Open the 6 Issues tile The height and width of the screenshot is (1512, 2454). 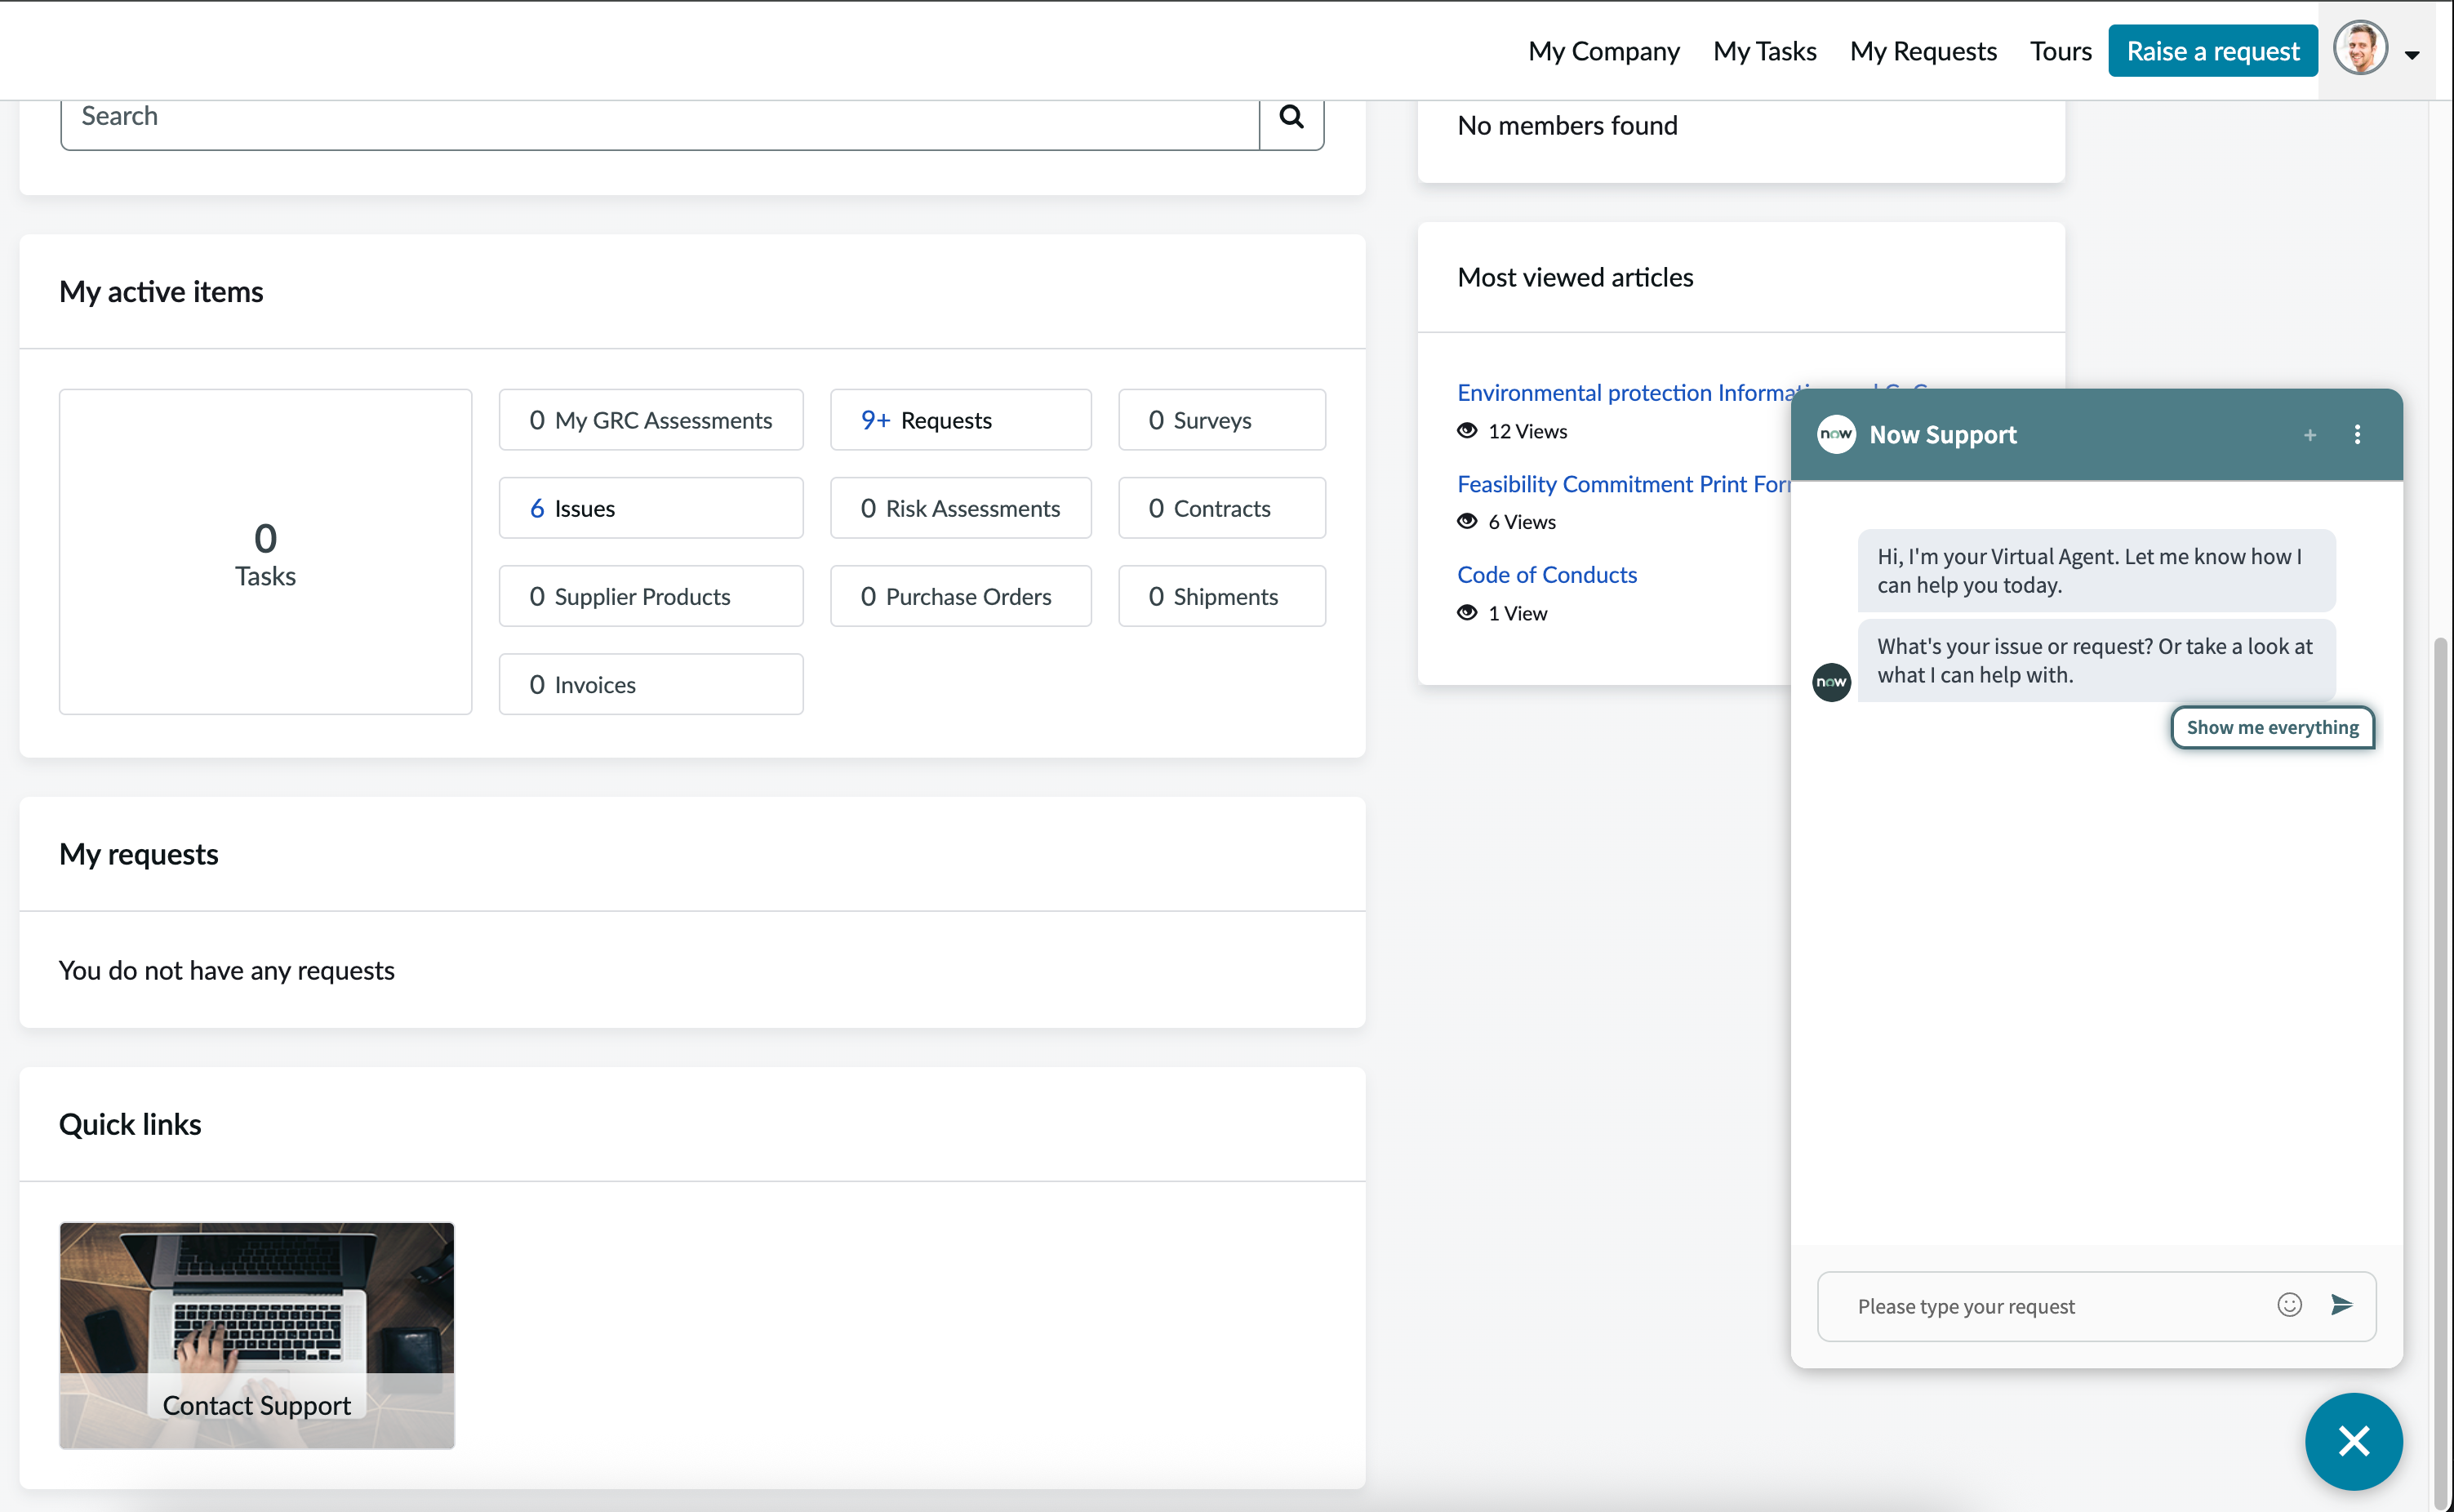[651, 508]
